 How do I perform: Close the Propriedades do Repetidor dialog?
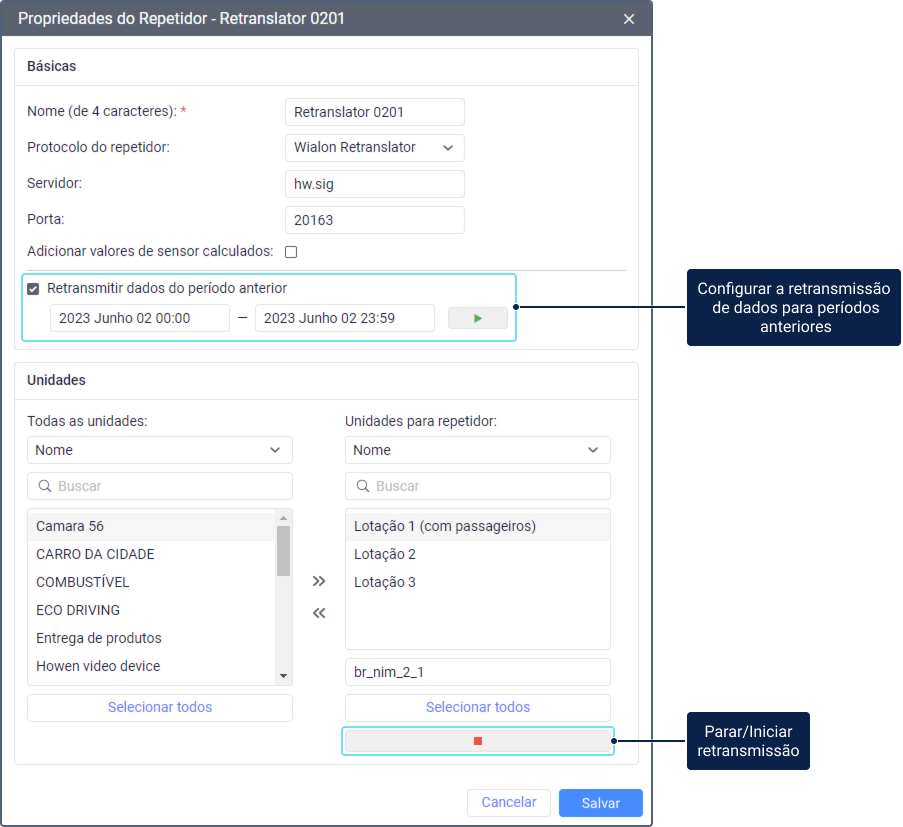point(629,19)
